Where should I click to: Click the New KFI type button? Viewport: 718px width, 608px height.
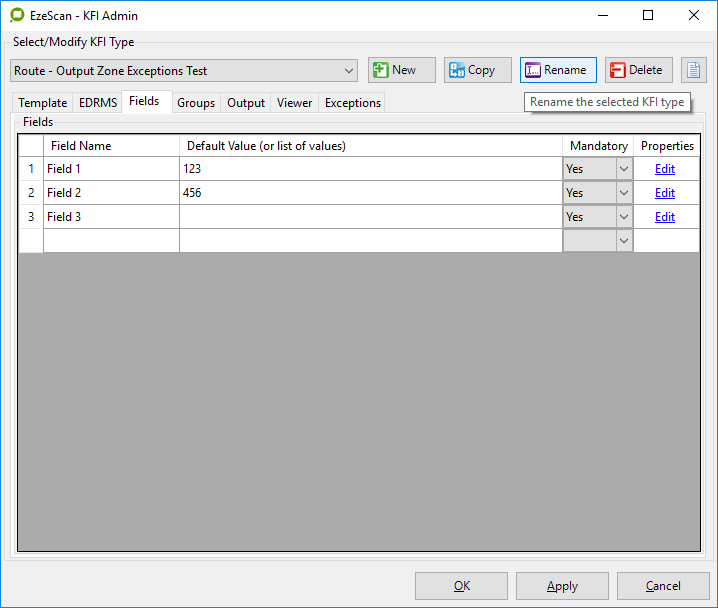point(402,70)
